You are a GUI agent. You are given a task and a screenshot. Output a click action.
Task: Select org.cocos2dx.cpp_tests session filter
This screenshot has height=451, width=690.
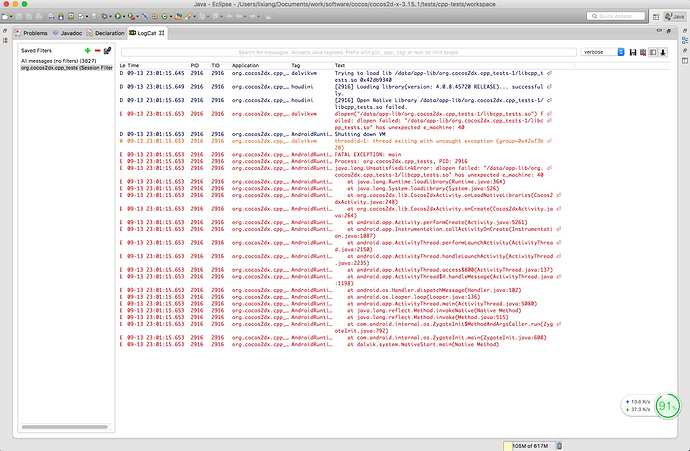[66, 68]
